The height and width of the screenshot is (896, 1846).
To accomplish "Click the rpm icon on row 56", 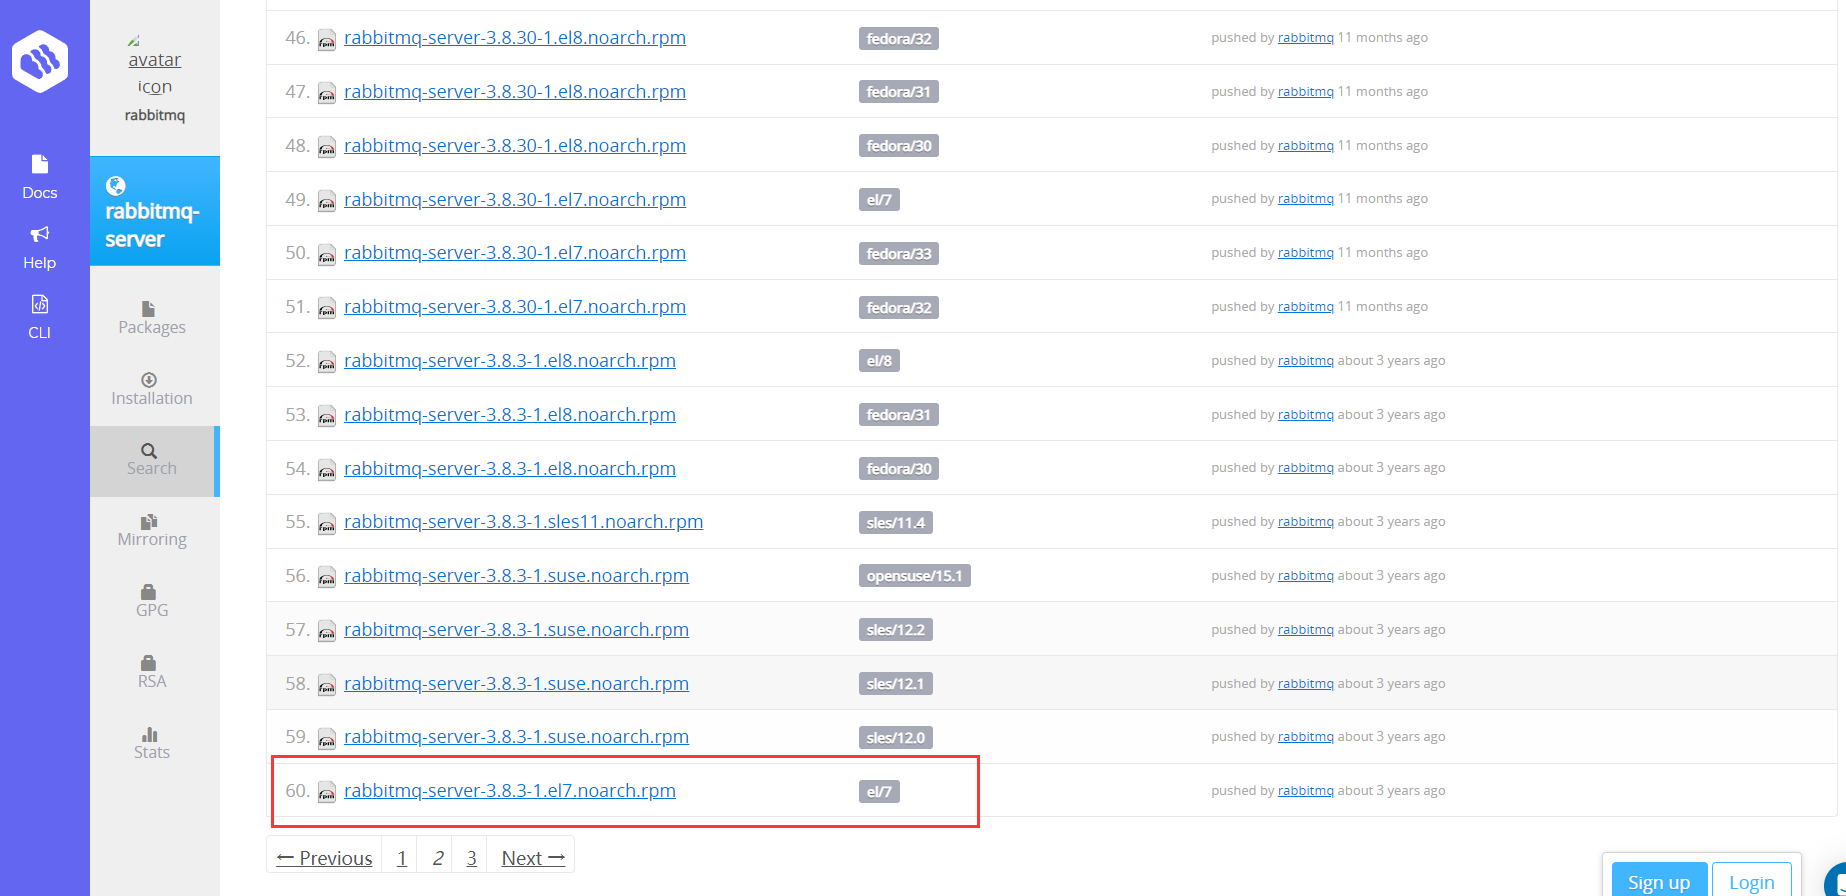I will [327, 578].
